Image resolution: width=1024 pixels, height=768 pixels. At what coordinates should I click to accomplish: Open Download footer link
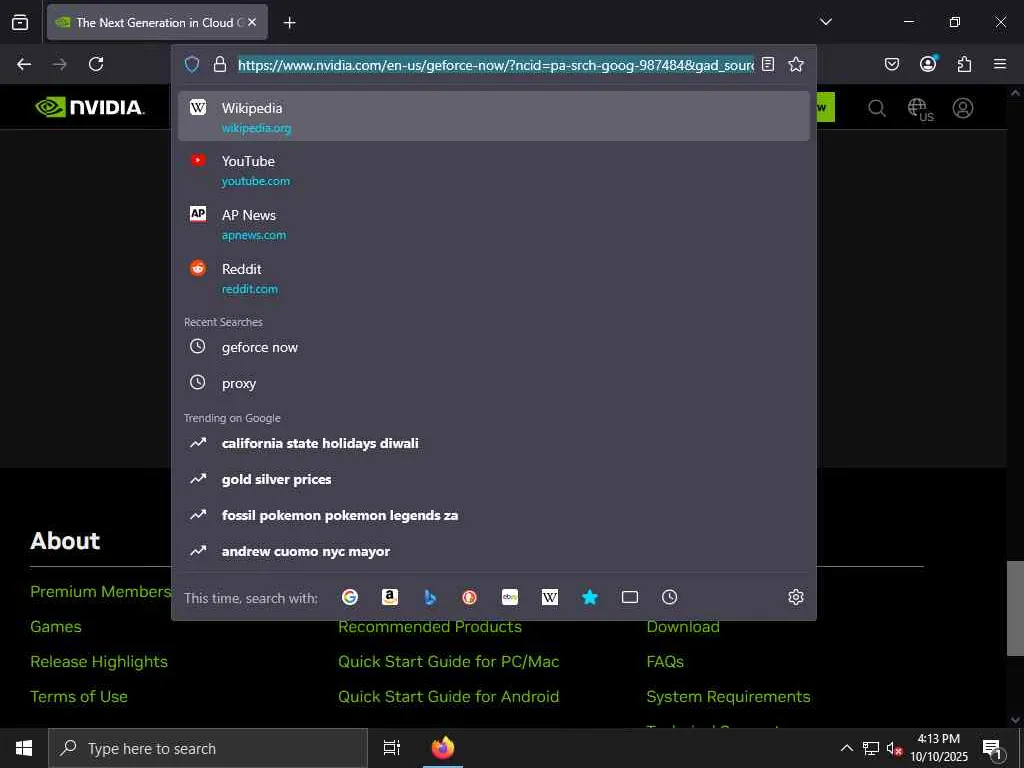[682, 626]
